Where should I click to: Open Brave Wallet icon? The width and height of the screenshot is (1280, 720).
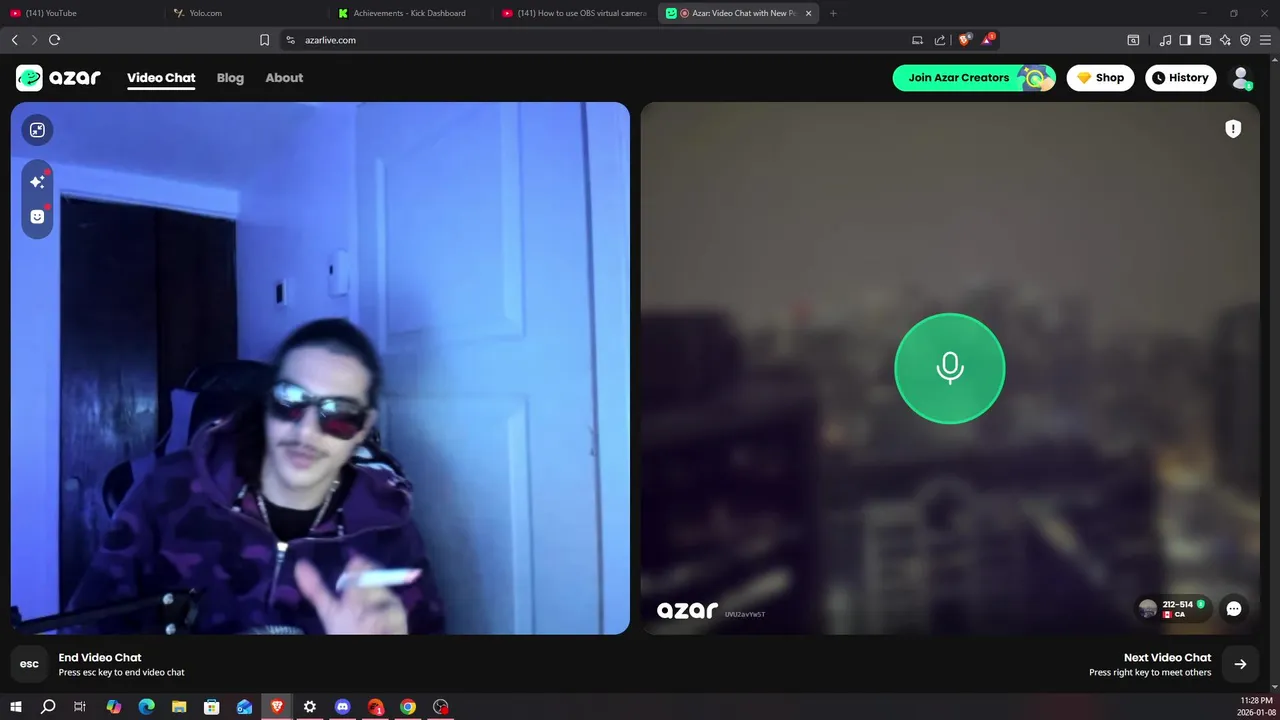tap(1205, 40)
